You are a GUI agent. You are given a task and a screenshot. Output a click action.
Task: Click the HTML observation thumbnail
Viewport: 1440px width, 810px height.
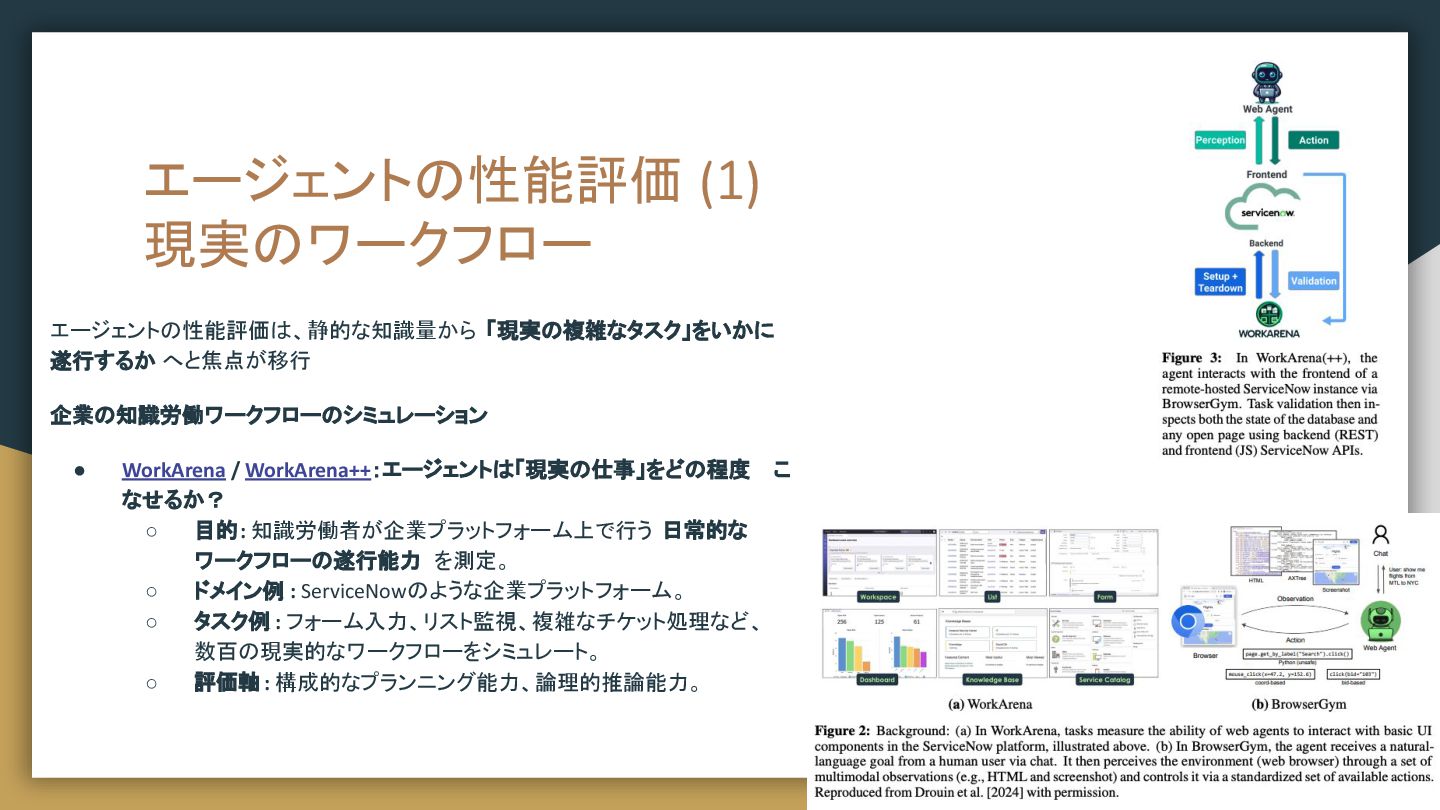click(x=1255, y=551)
